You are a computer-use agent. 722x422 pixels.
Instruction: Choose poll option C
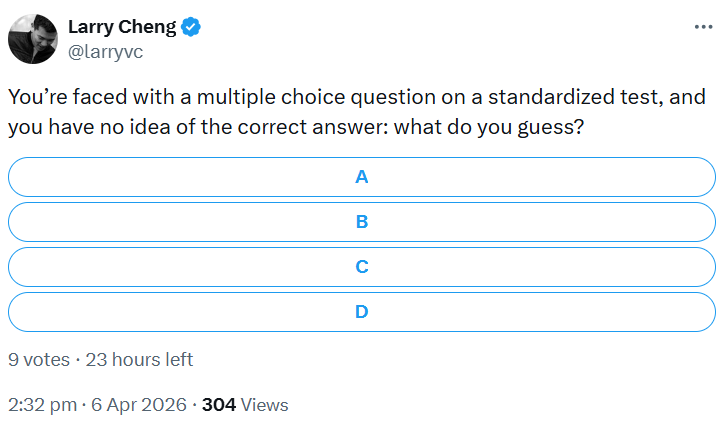pyautogui.click(x=362, y=267)
